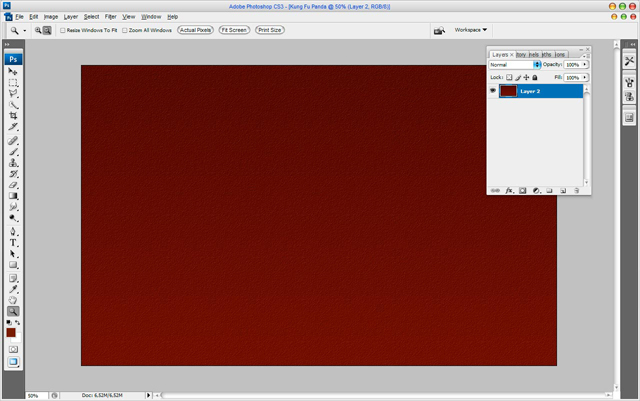Open the File menu
This screenshot has height=401, width=640.
coord(19,17)
